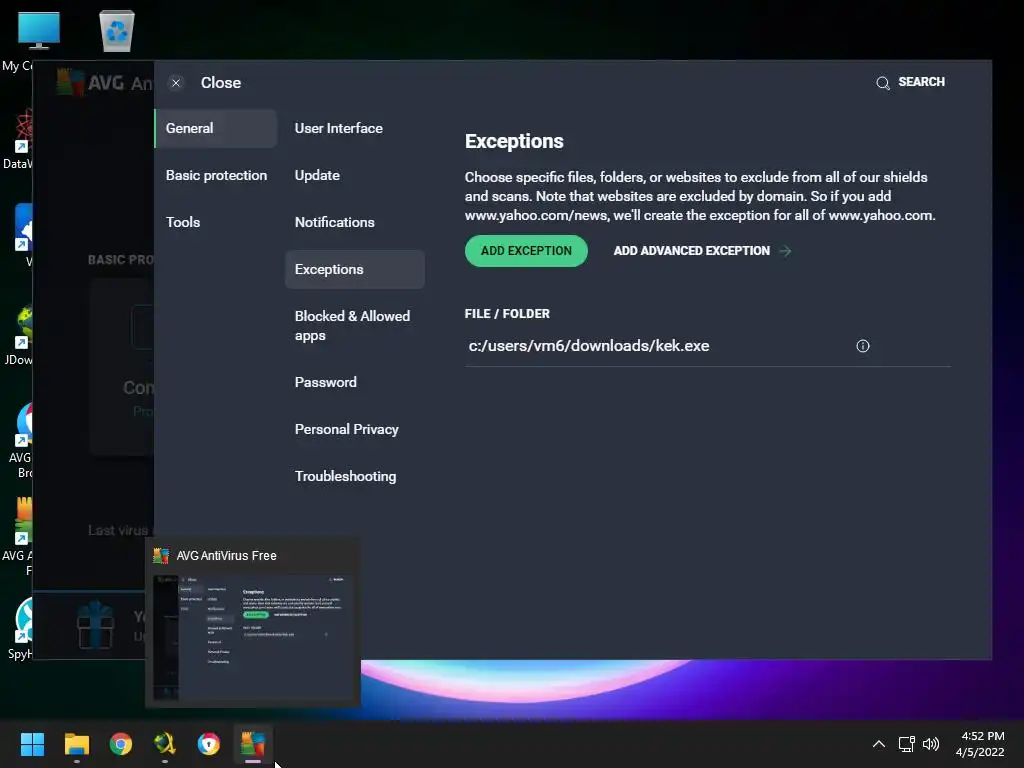Launch Google Chrome from taskbar

point(121,744)
